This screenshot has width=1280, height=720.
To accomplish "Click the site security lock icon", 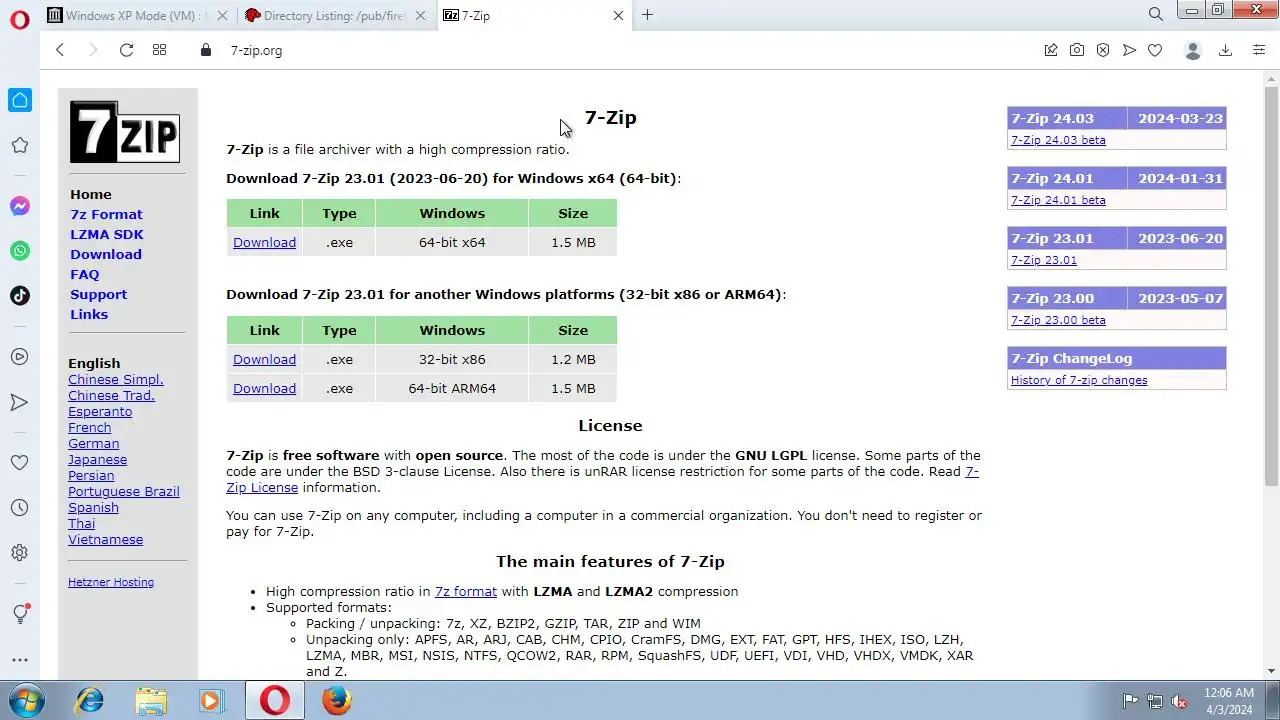I will click(206, 50).
